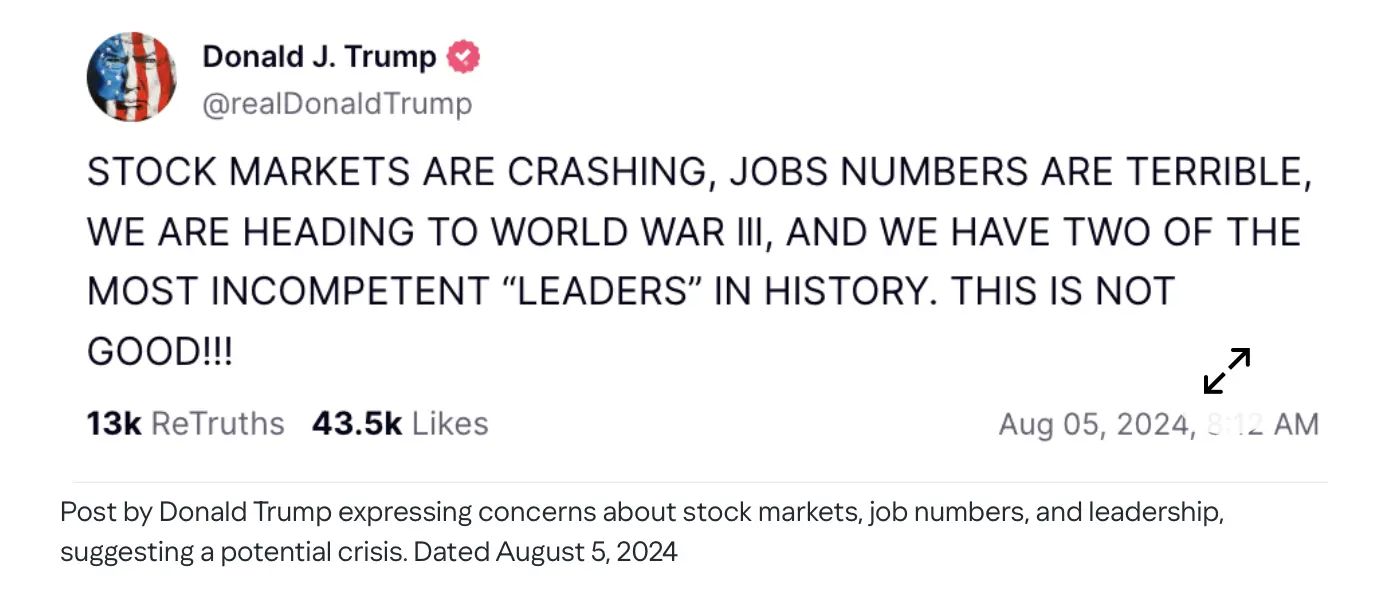Click the 13k ReTruths count number
The image size is (1392, 598).
coord(114,424)
